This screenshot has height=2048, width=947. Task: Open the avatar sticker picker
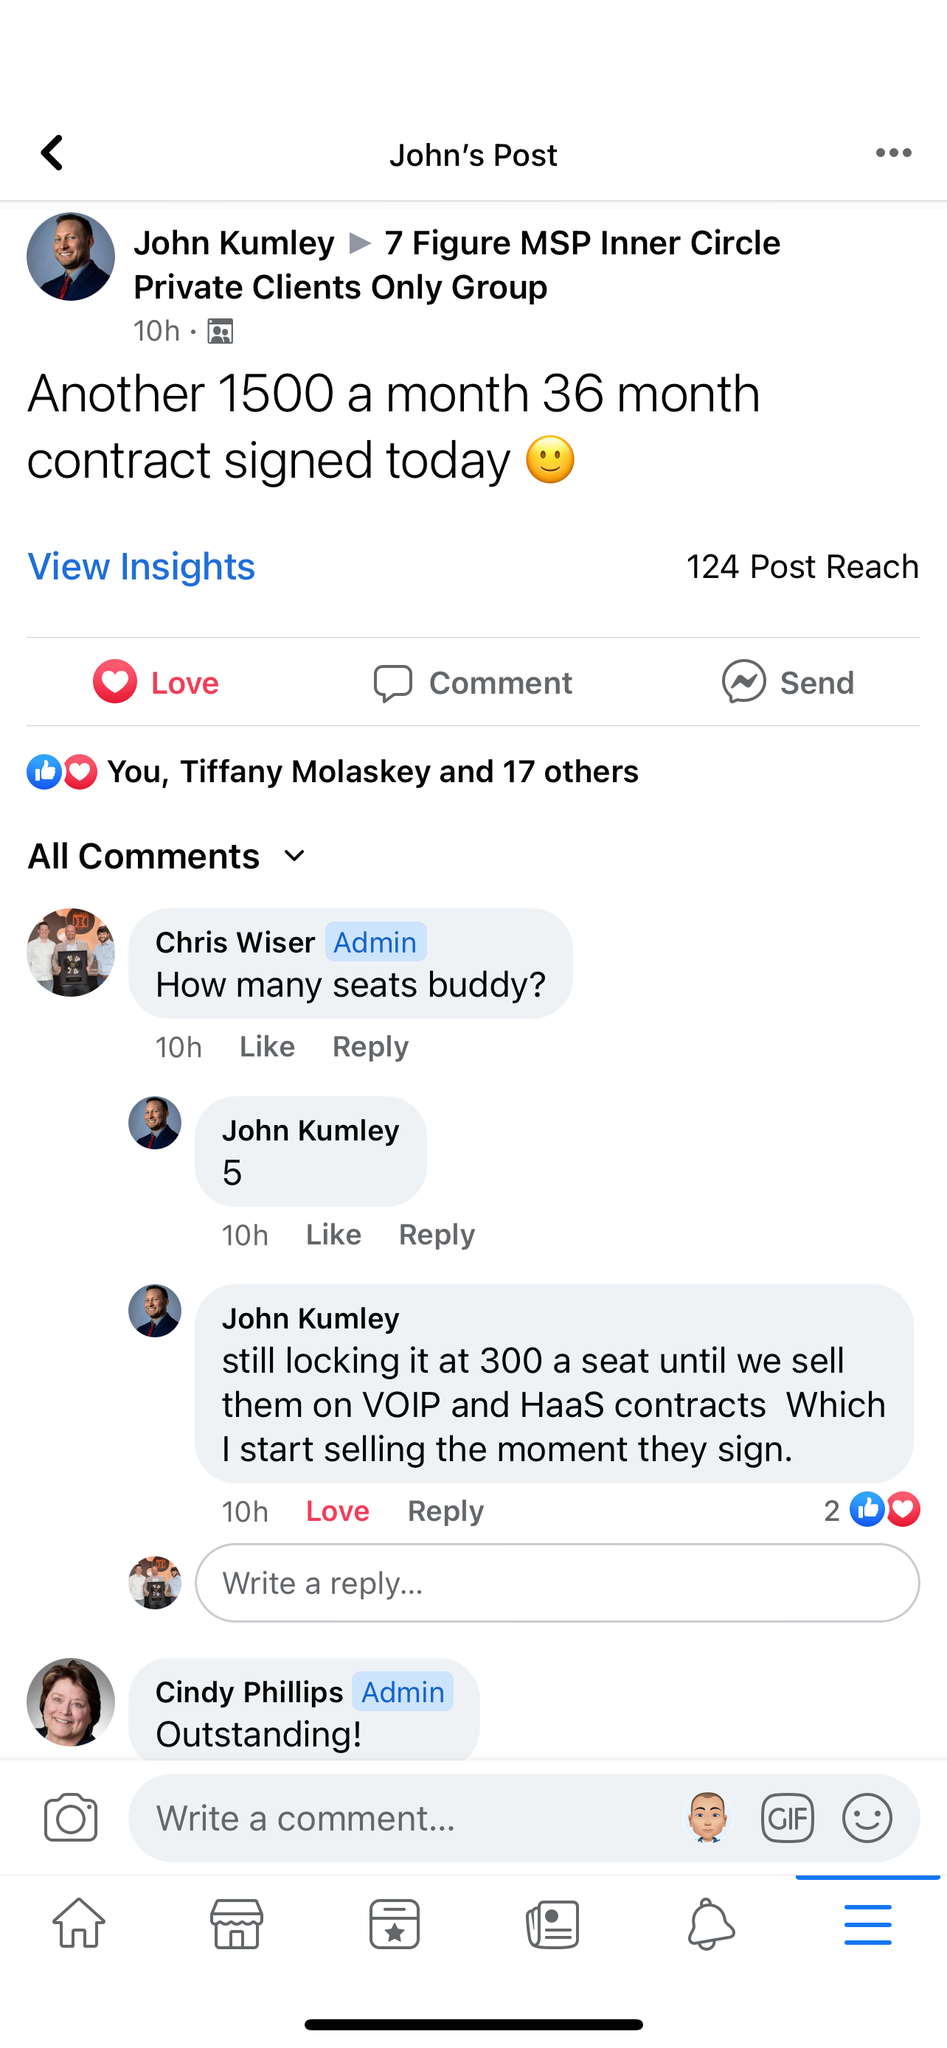click(x=708, y=1818)
